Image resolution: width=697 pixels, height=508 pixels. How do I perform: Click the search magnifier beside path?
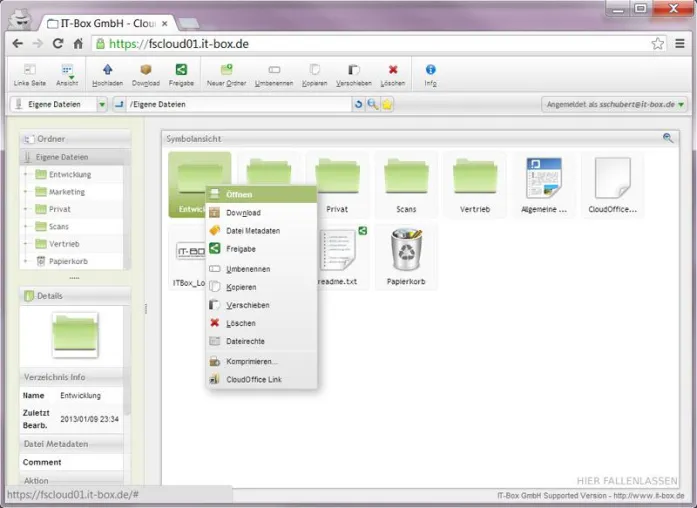coord(373,104)
